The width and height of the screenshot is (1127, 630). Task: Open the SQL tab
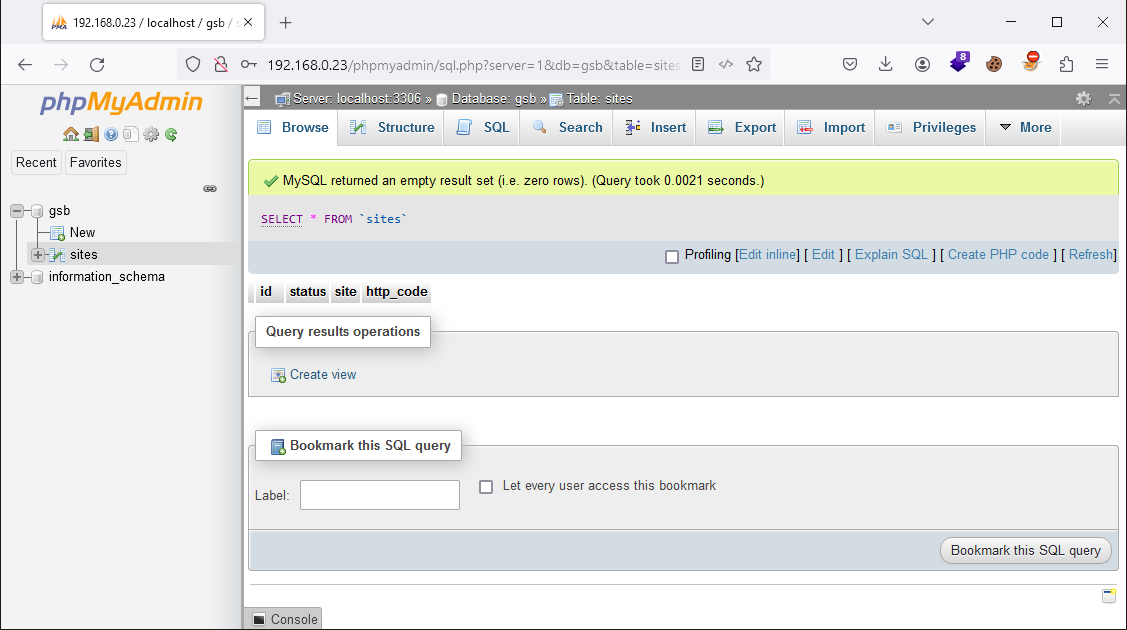click(483, 127)
